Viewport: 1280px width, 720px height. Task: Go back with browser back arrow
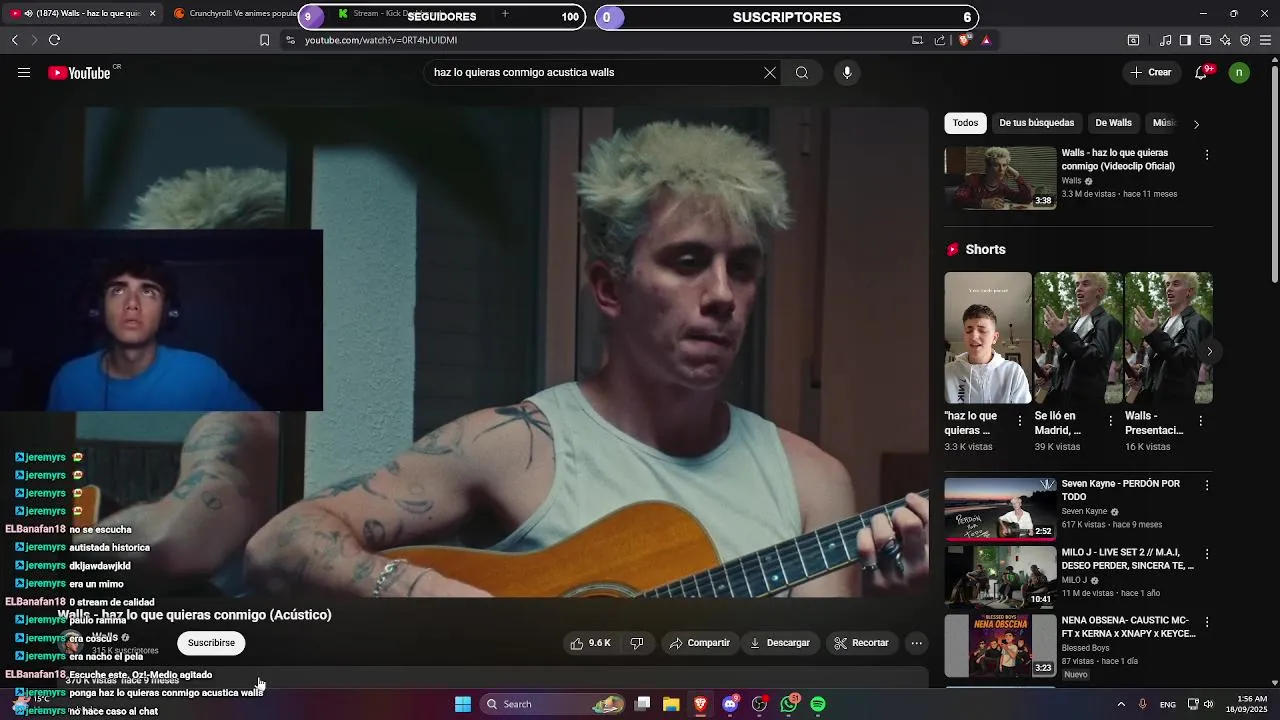pyautogui.click(x=15, y=40)
